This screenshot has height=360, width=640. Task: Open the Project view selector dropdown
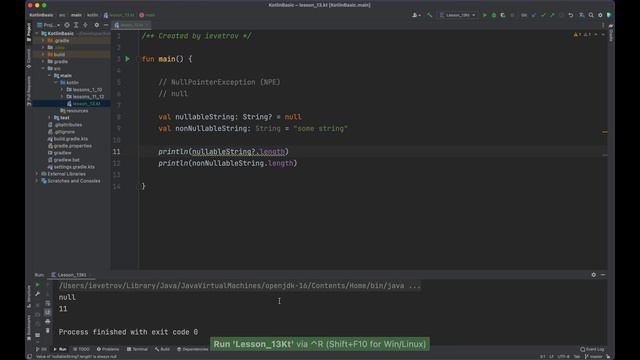pyautogui.click(x=49, y=25)
